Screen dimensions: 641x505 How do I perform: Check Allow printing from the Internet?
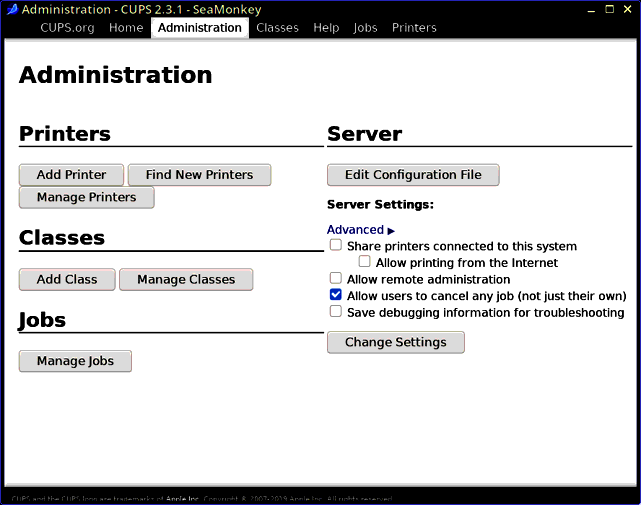364,261
